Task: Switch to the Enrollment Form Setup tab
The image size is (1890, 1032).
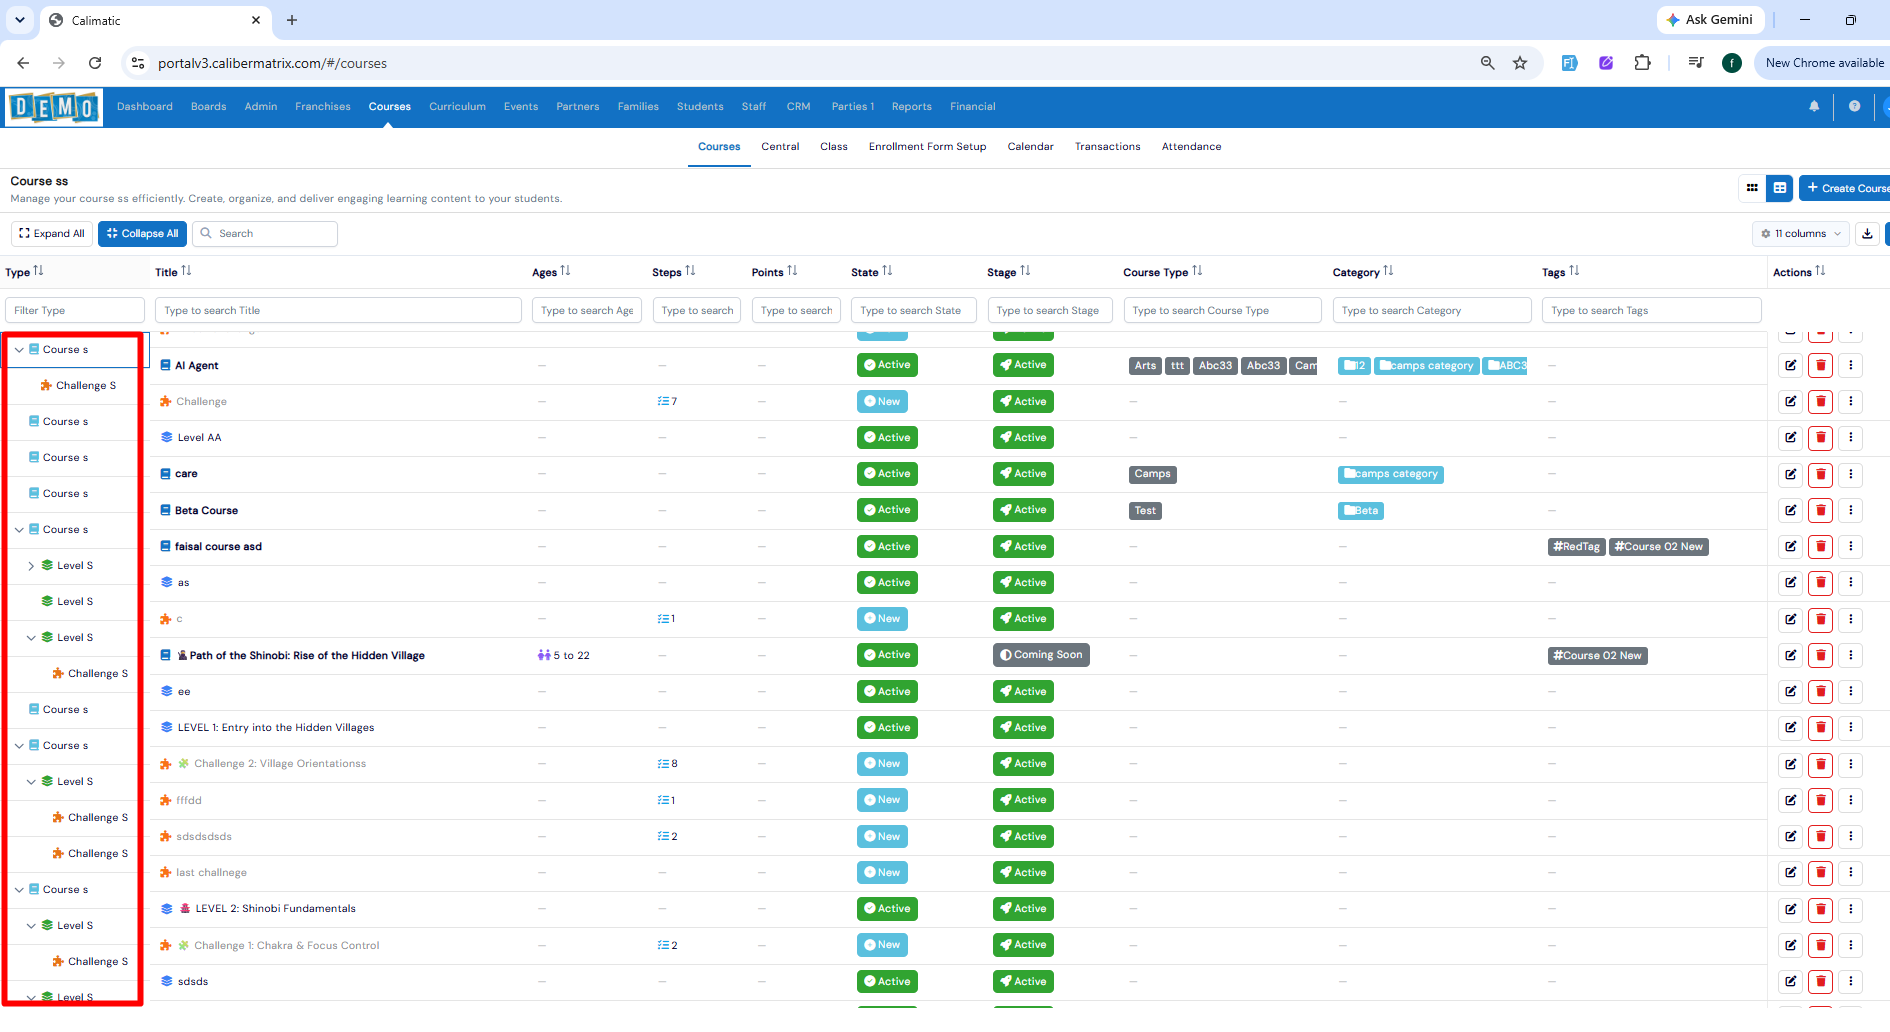Action: click(927, 147)
